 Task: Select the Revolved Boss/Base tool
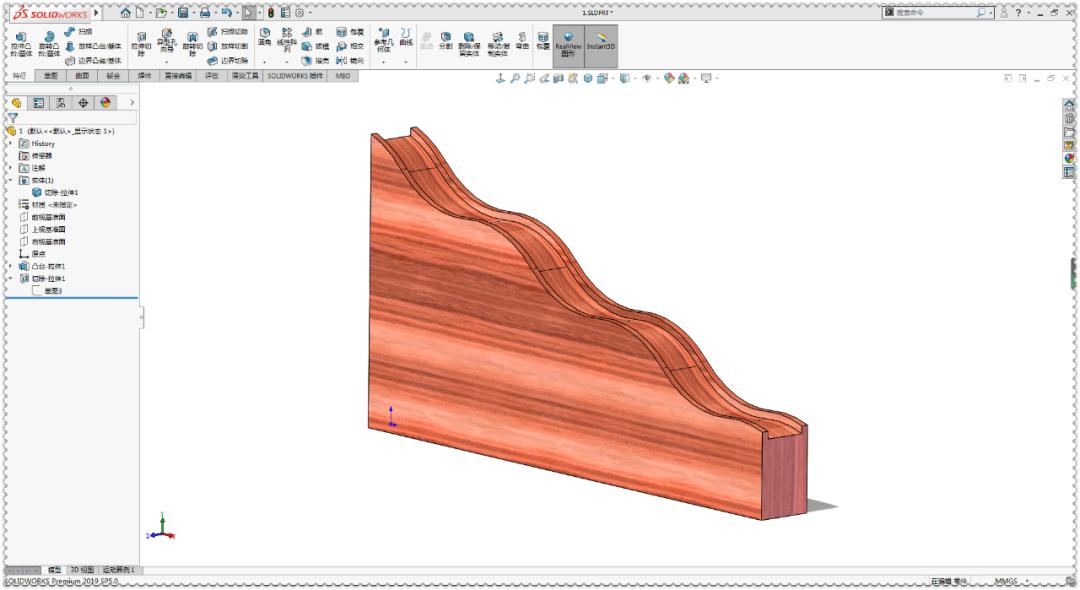point(47,40)
